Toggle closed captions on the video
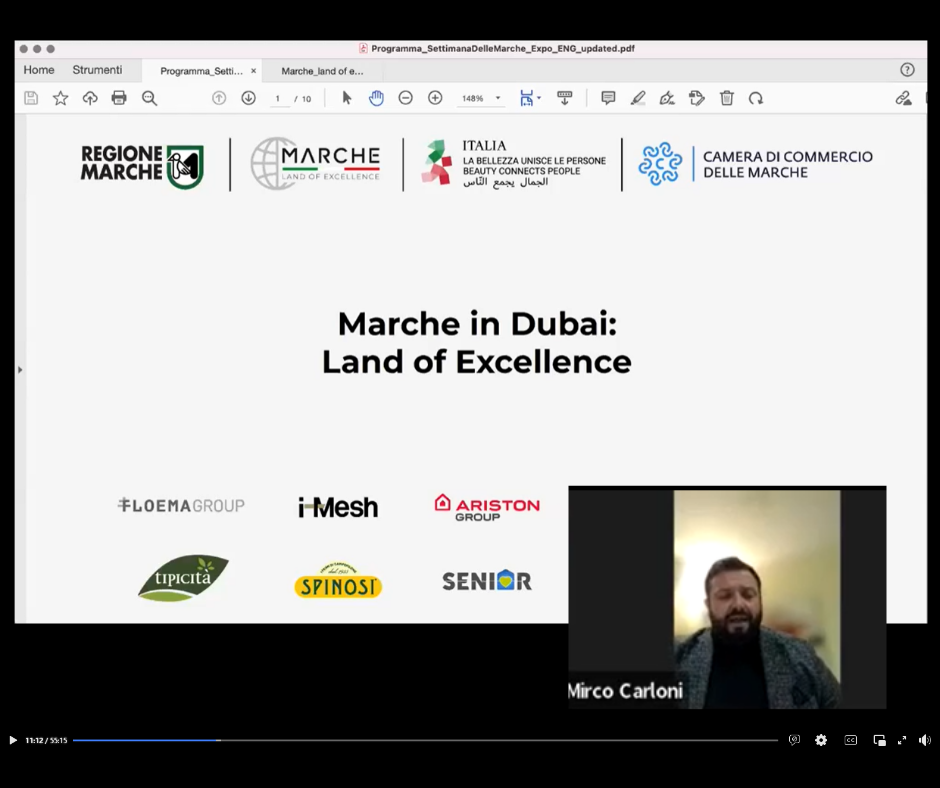 (x=851, y=740)
